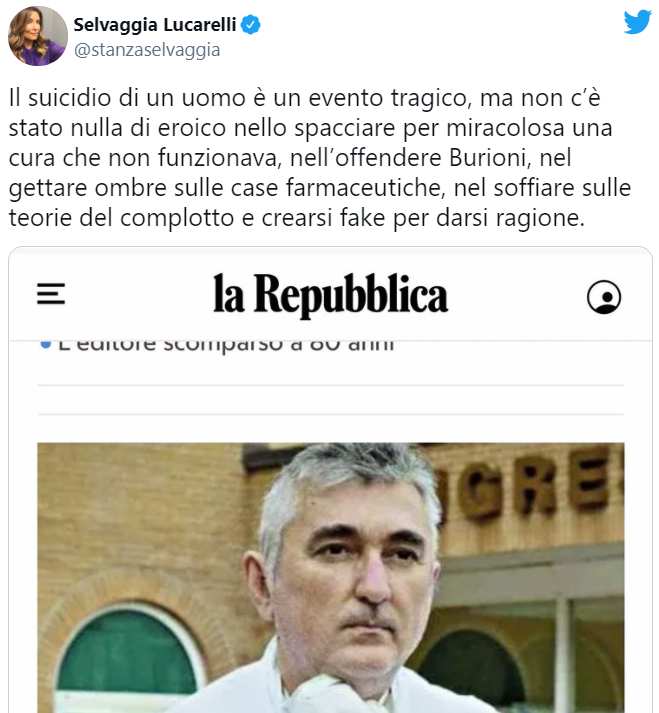Open Selvaggia Lucarelli's round profile avatar
The image size is (659, 713).
click(x=38, y=36)
